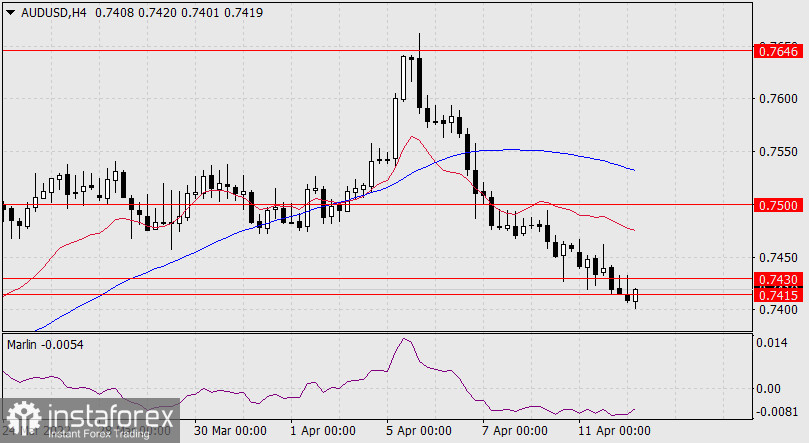Click the 0.7550 price axis label
The width and height of the screenshot is (809, 443).
[x=777, y=152]
